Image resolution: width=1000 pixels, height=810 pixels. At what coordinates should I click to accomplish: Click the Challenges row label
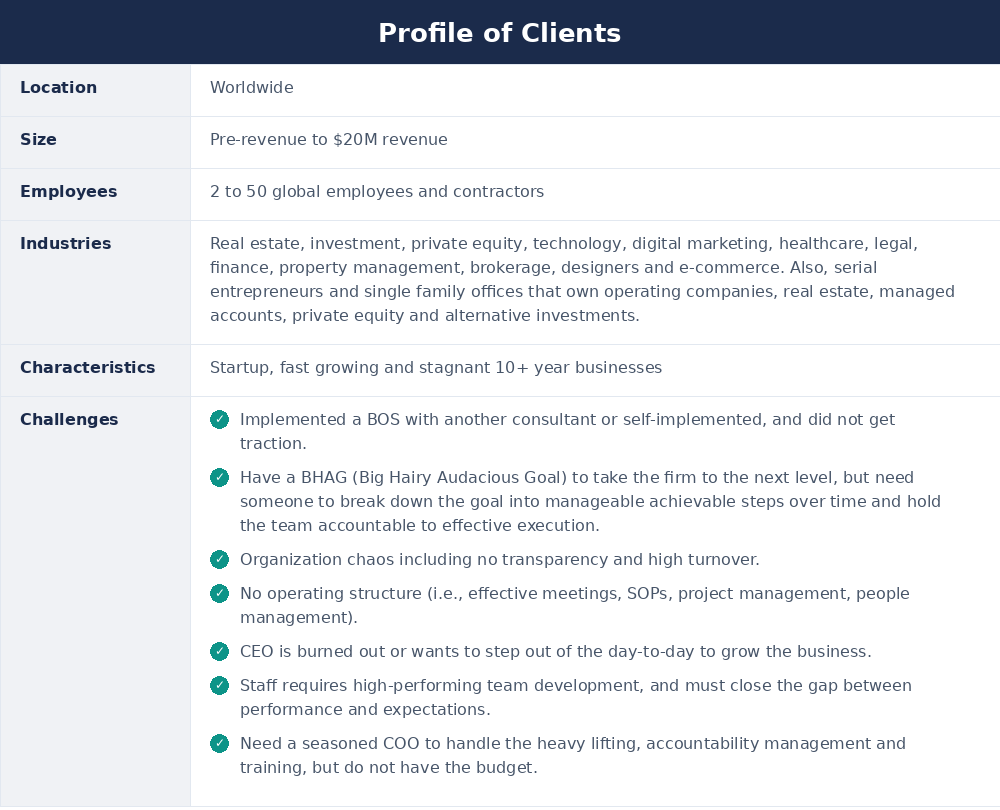69,420
